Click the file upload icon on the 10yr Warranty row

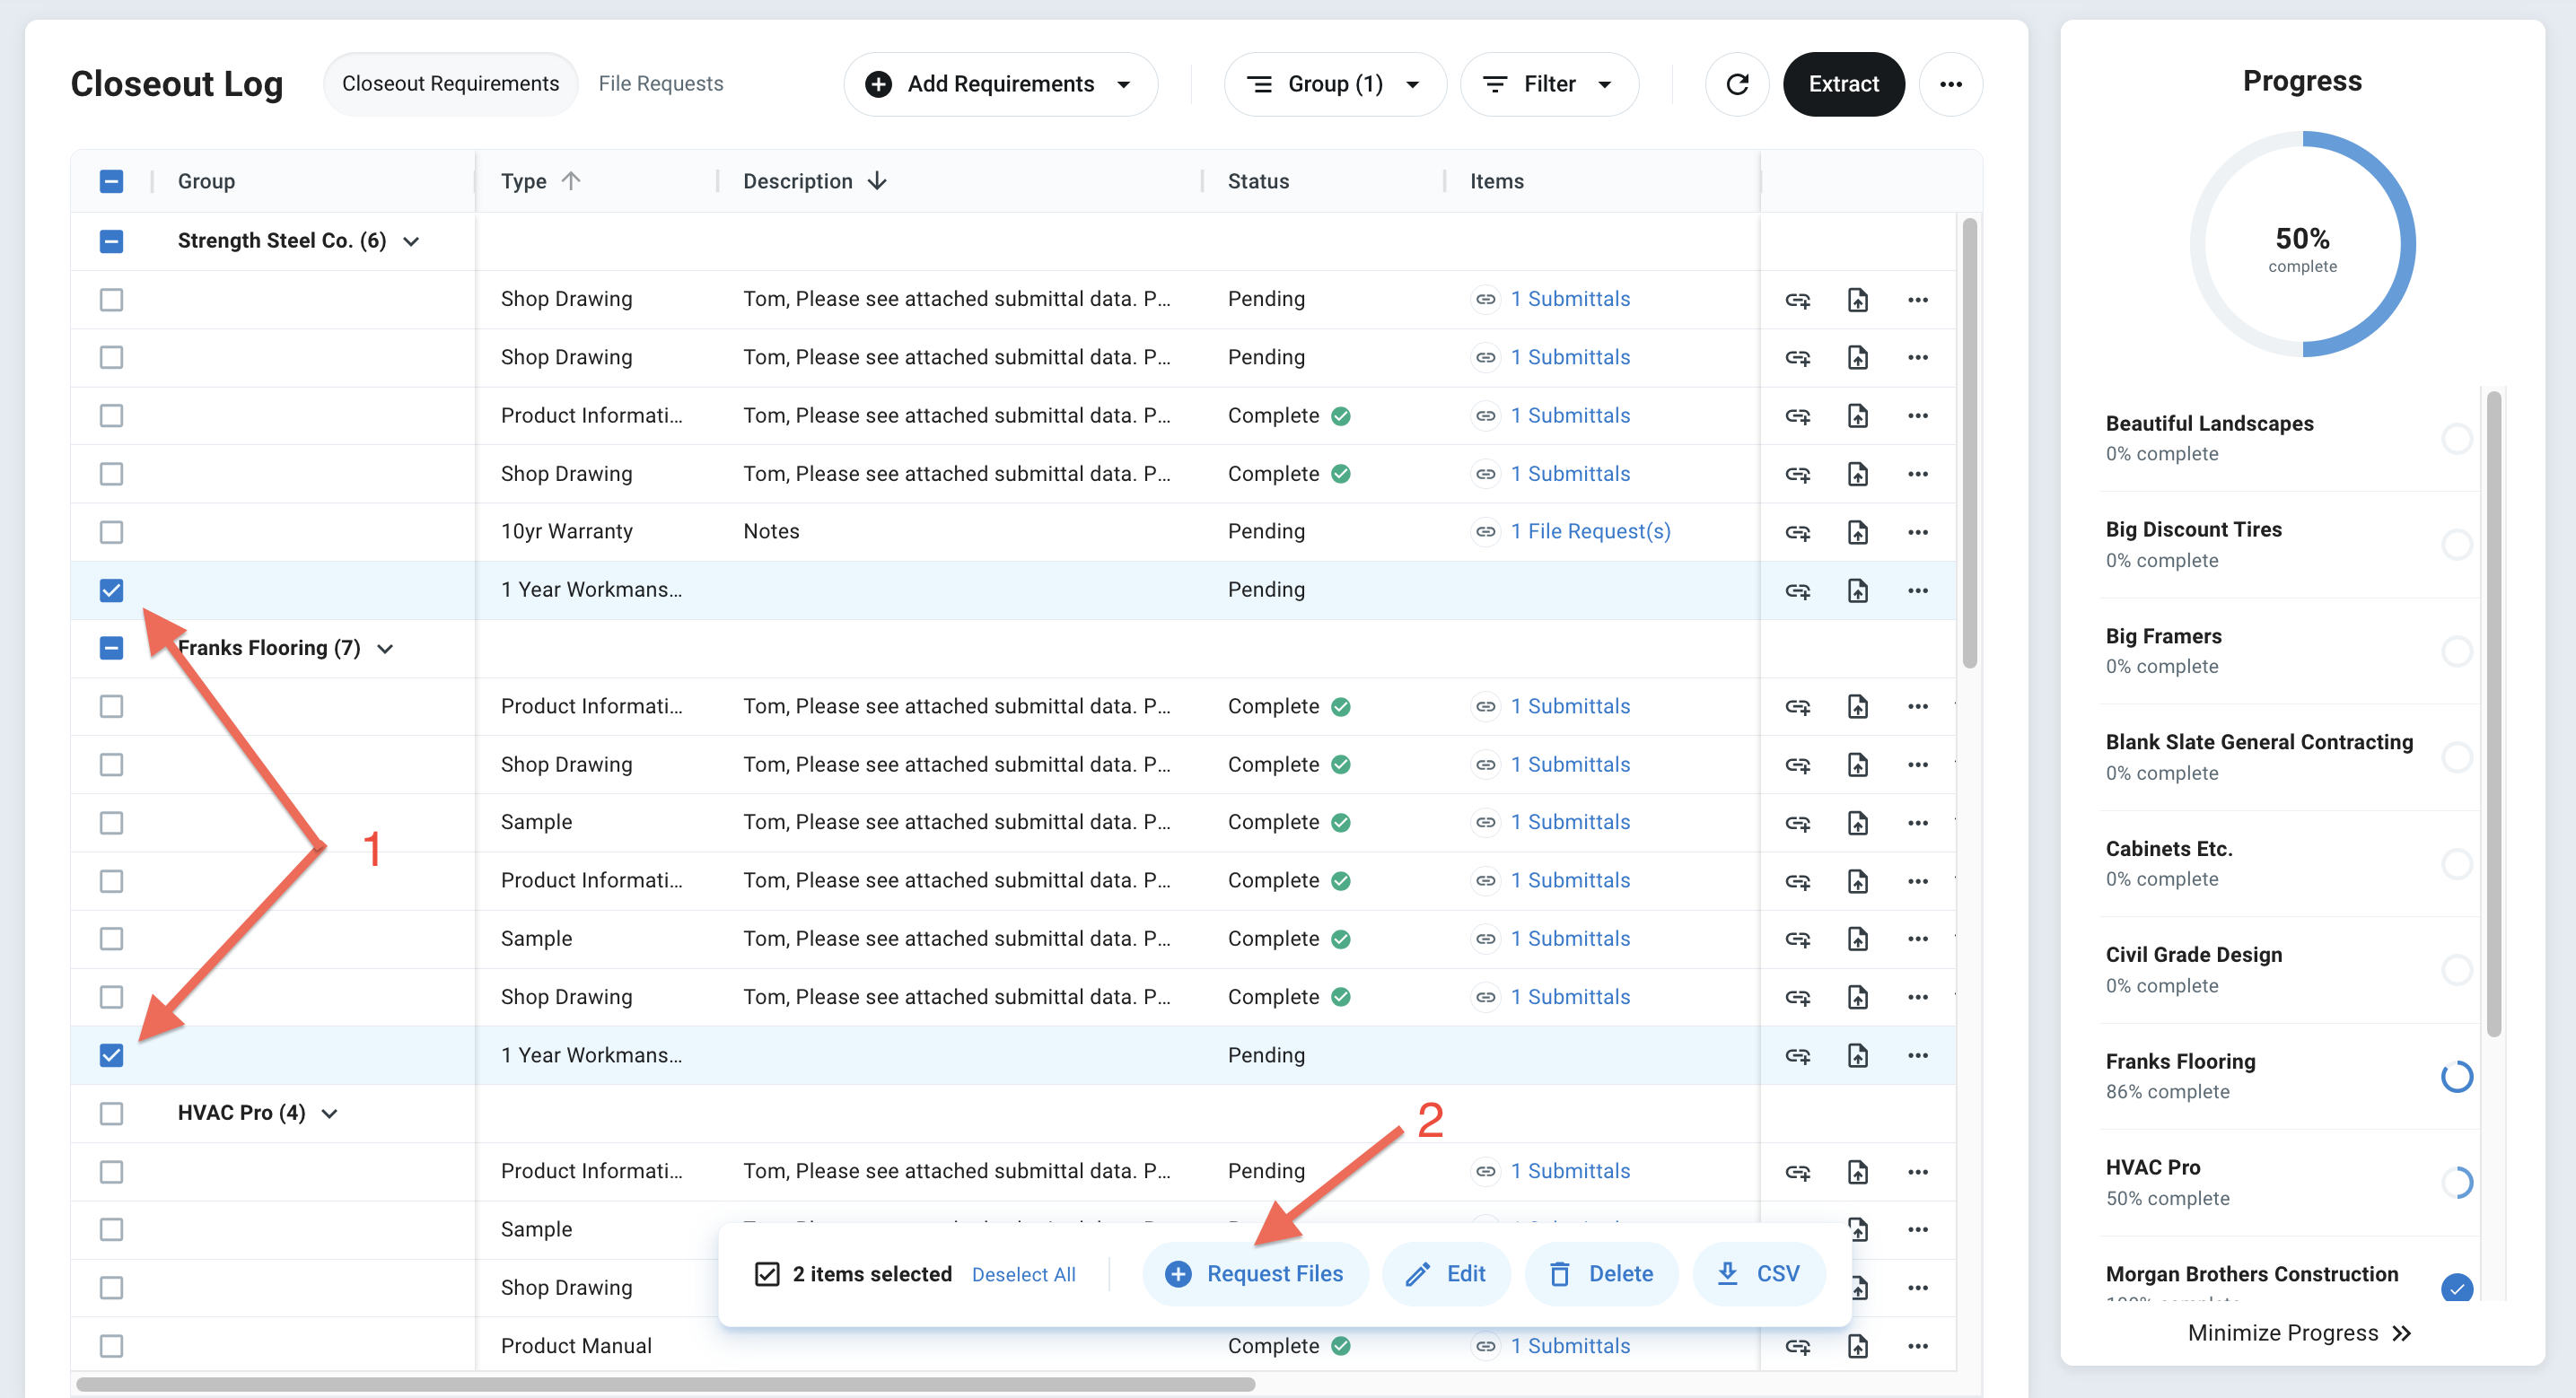tap(1857, 532)
